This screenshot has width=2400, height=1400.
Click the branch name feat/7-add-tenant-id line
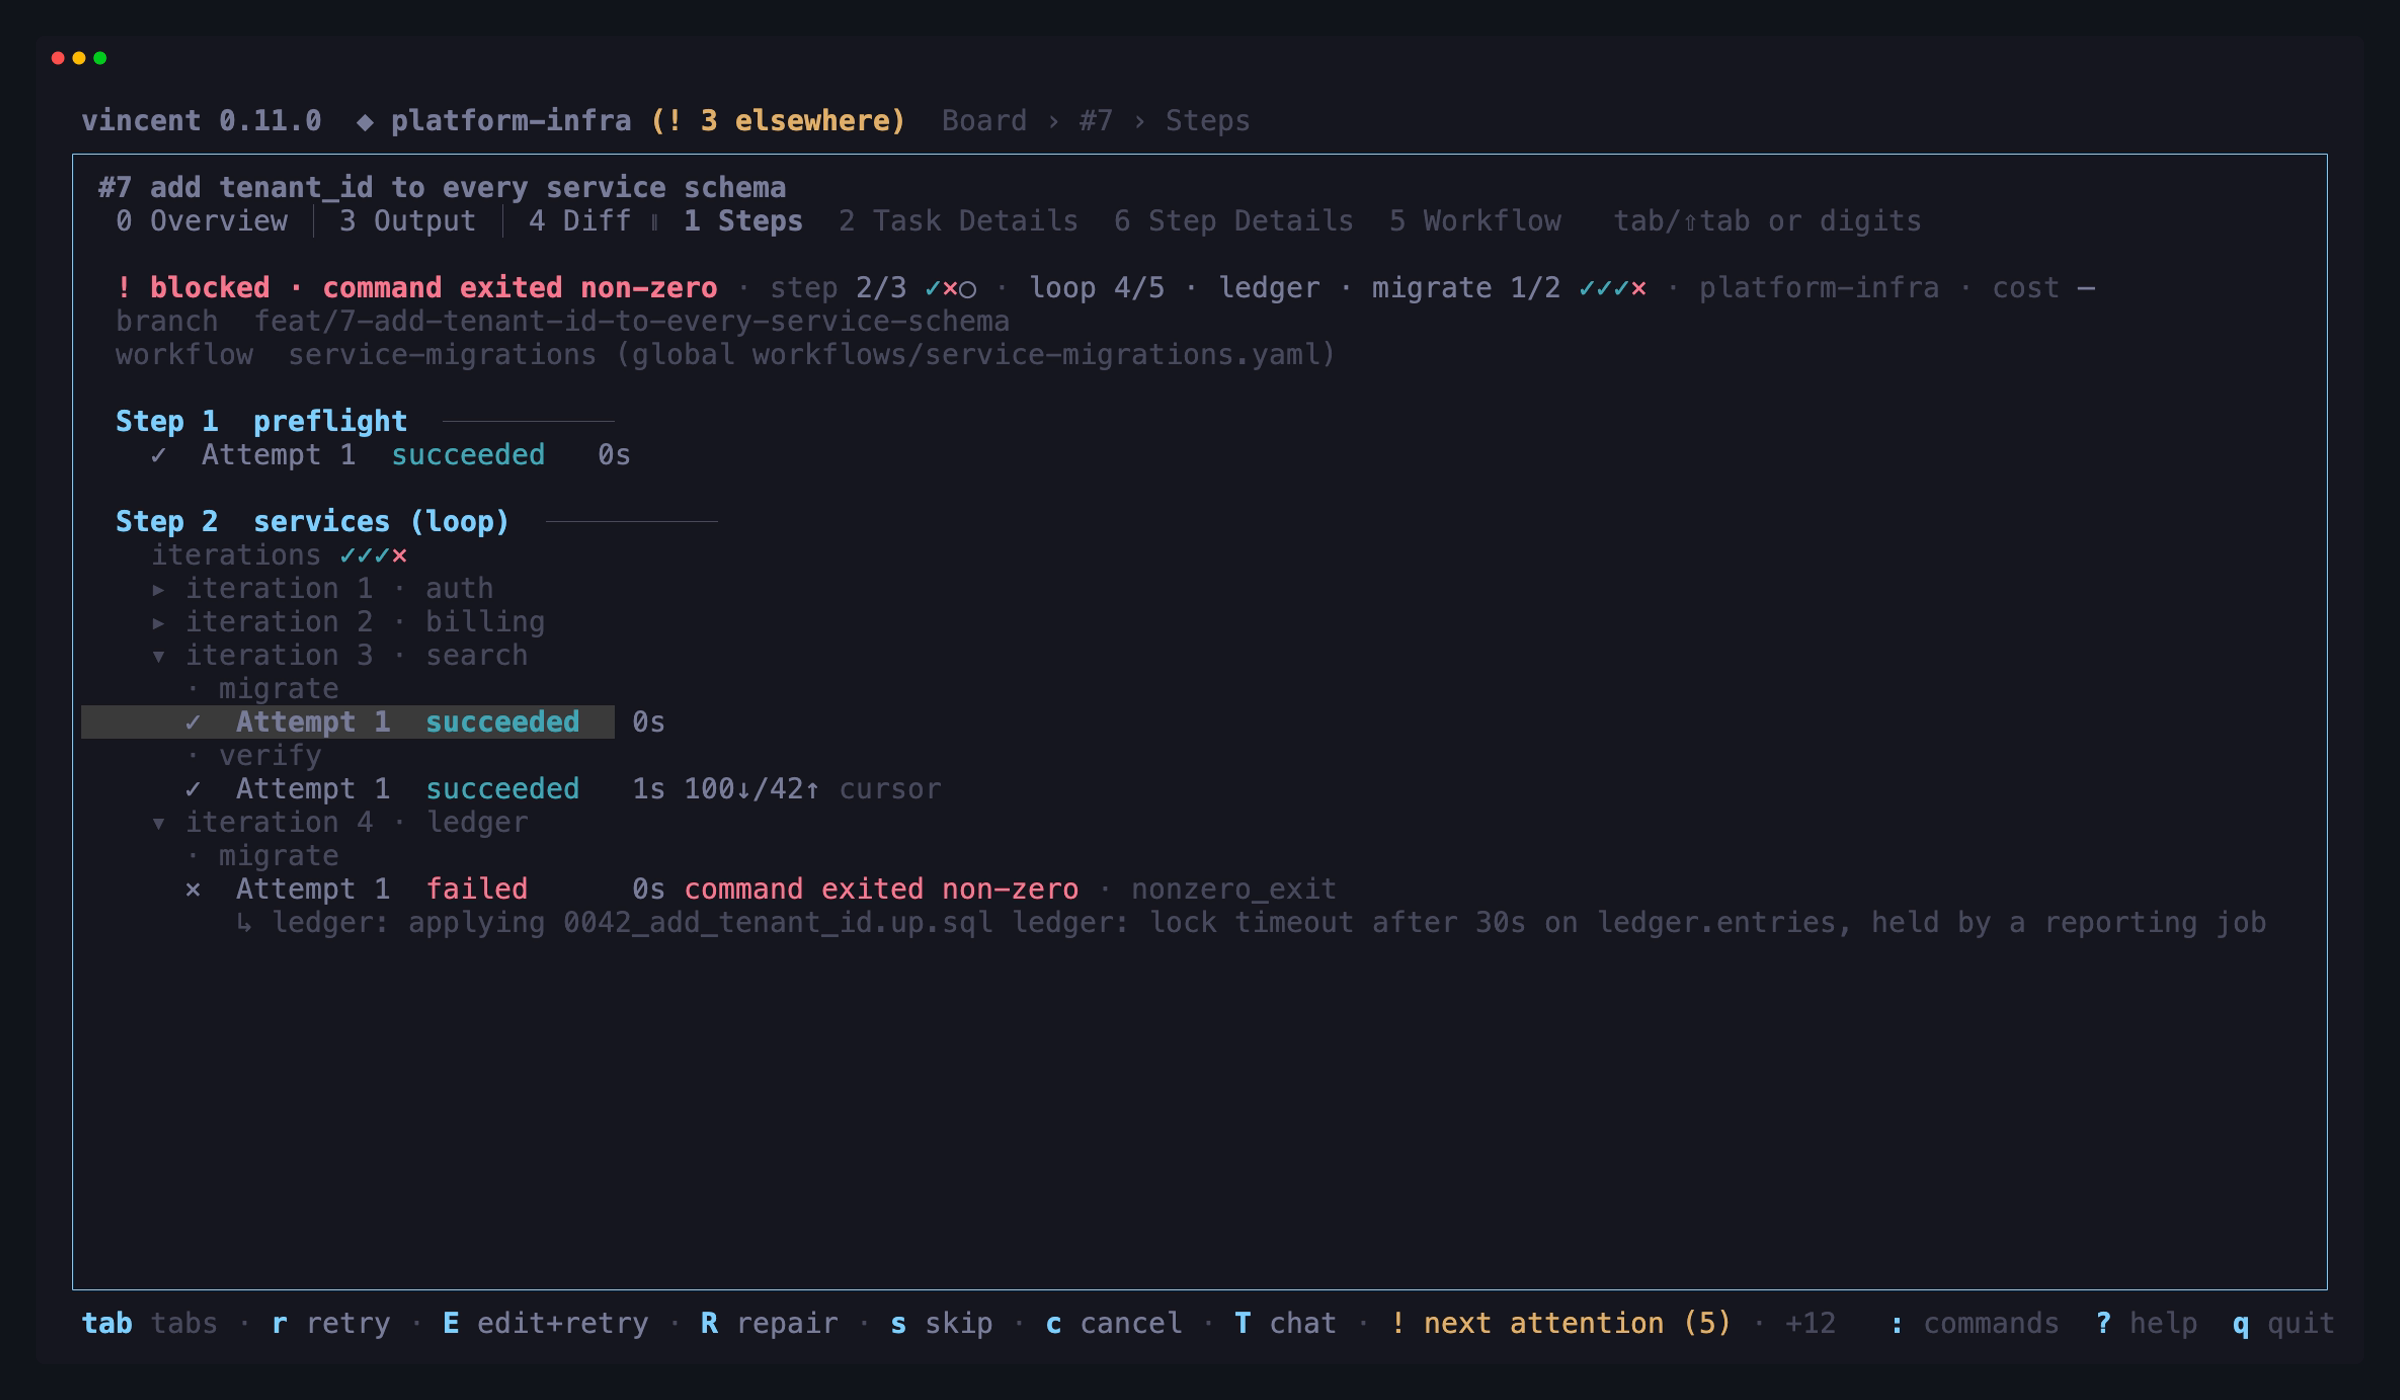(x=562, y=322)
